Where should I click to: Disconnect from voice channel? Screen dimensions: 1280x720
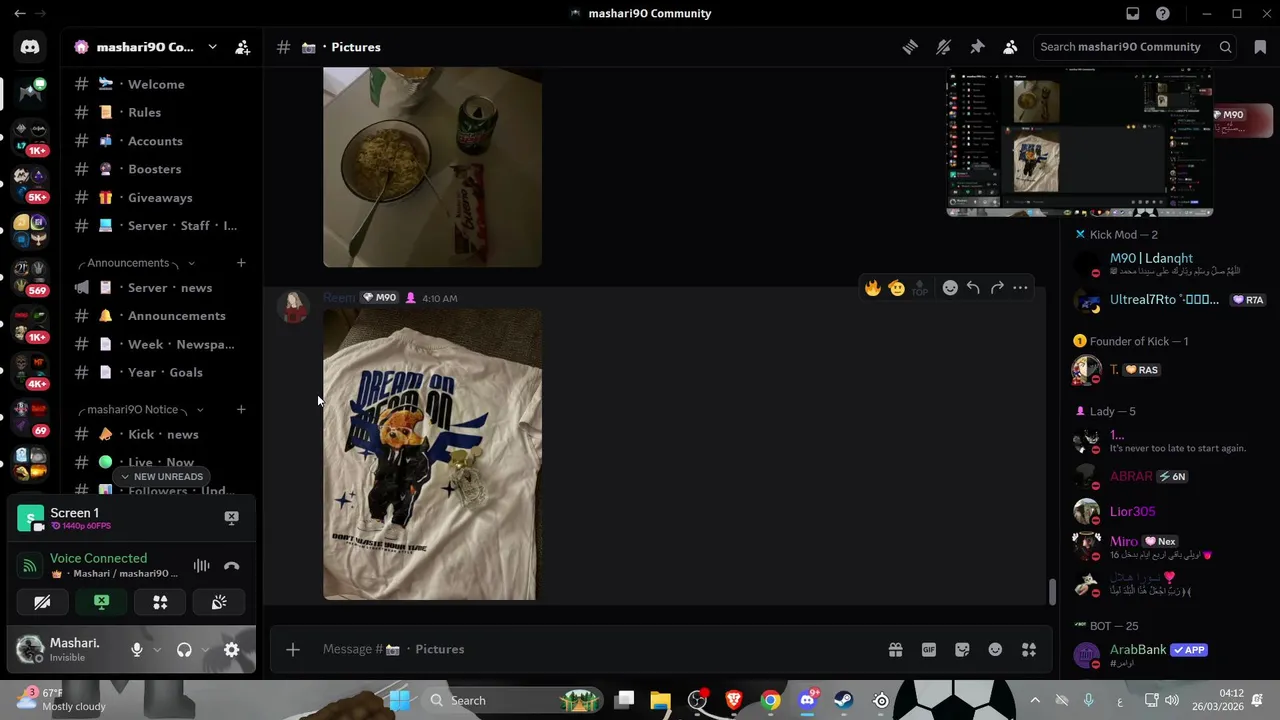232,566
